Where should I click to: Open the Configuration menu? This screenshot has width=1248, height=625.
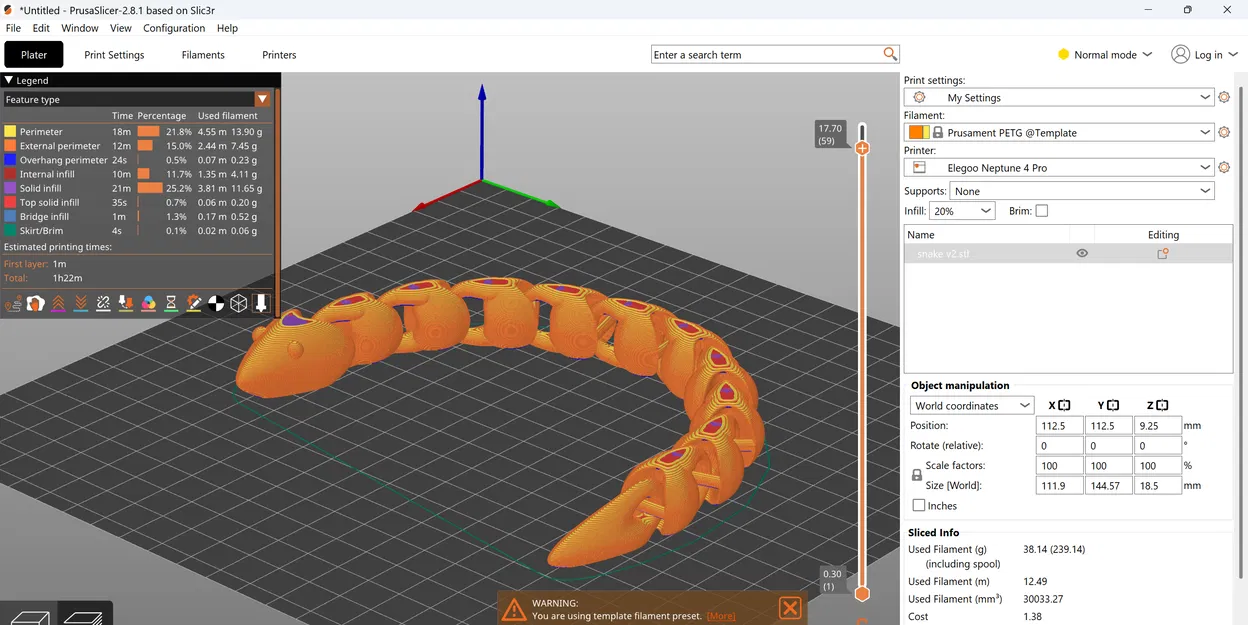click(173, 28)
